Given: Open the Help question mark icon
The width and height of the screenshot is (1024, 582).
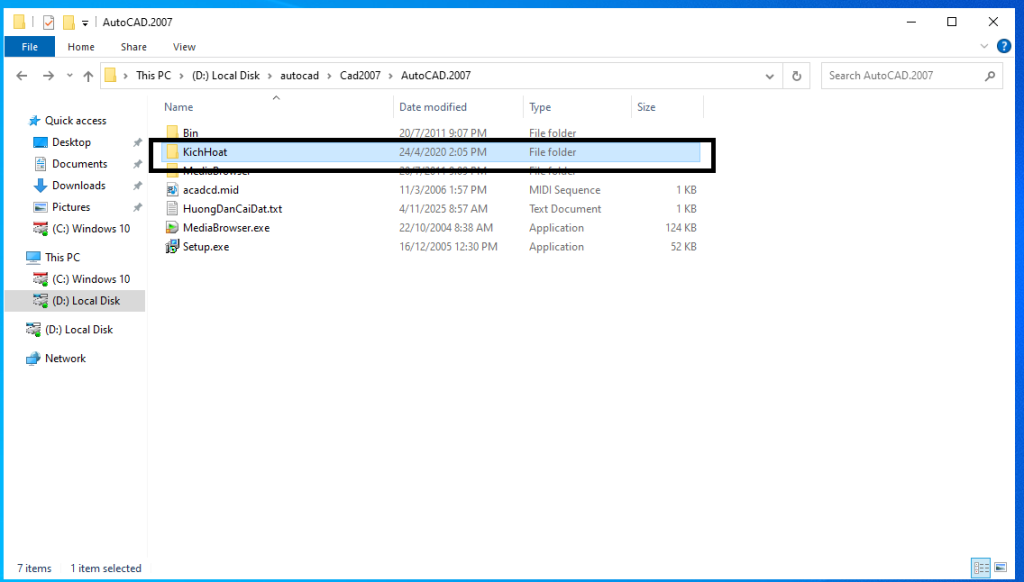Looking at the screenshot, I should click(x=1003, y=47).
